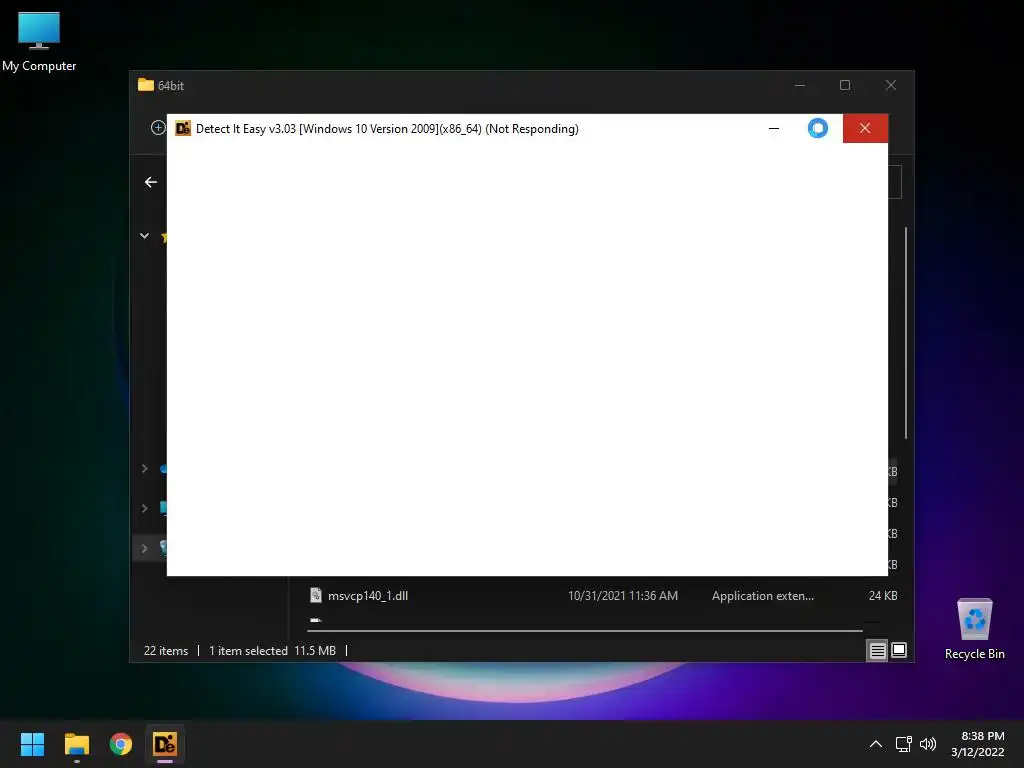Screen dimensions: 1024x768
Task: Close the 64bit Explorer window
Action: click(891, 86)
